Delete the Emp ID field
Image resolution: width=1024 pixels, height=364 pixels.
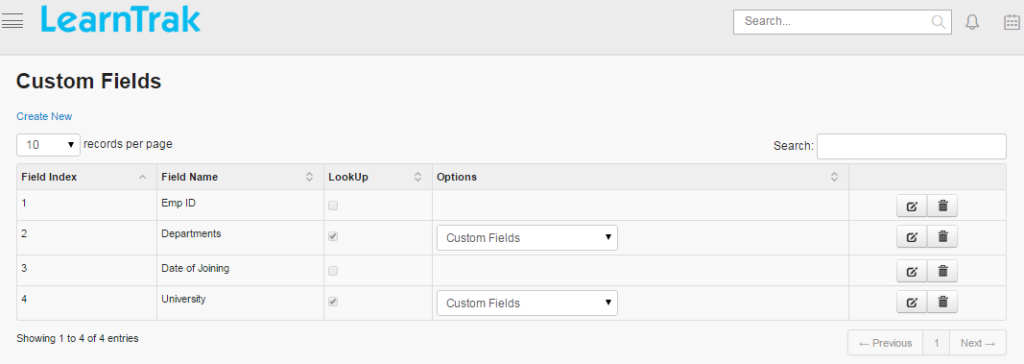(x=942, y=206)
